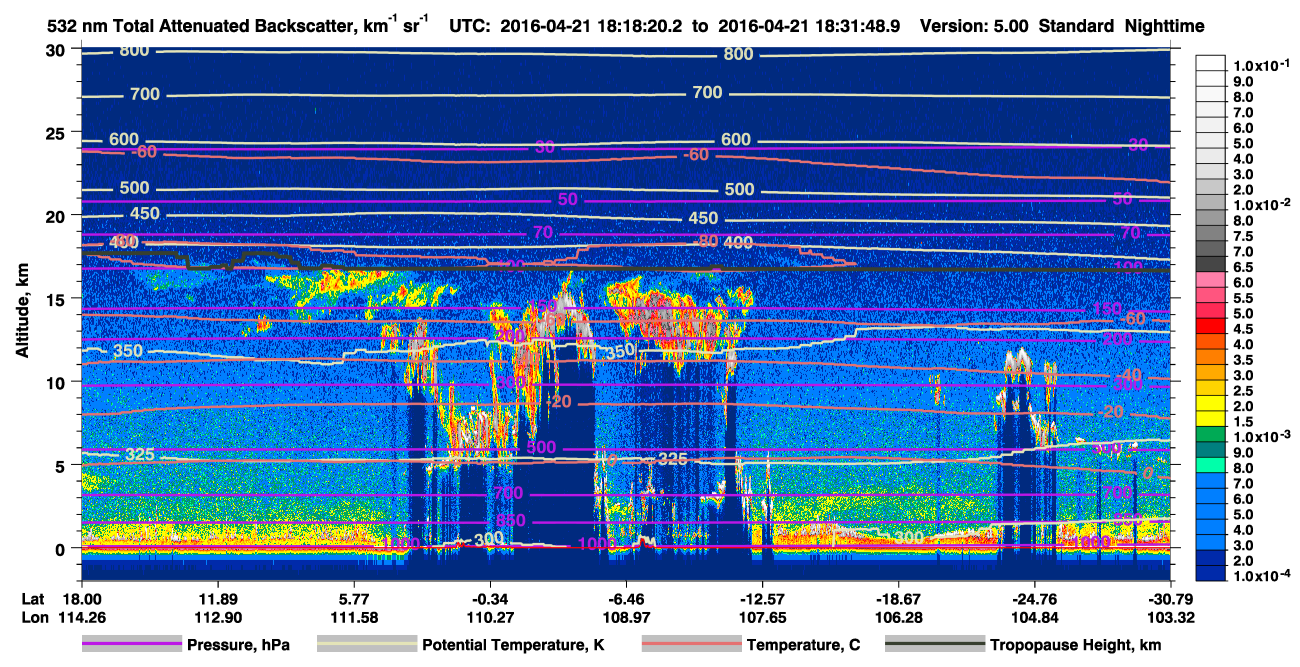Click the altitude axis tick label 20

tap(58, 216)
